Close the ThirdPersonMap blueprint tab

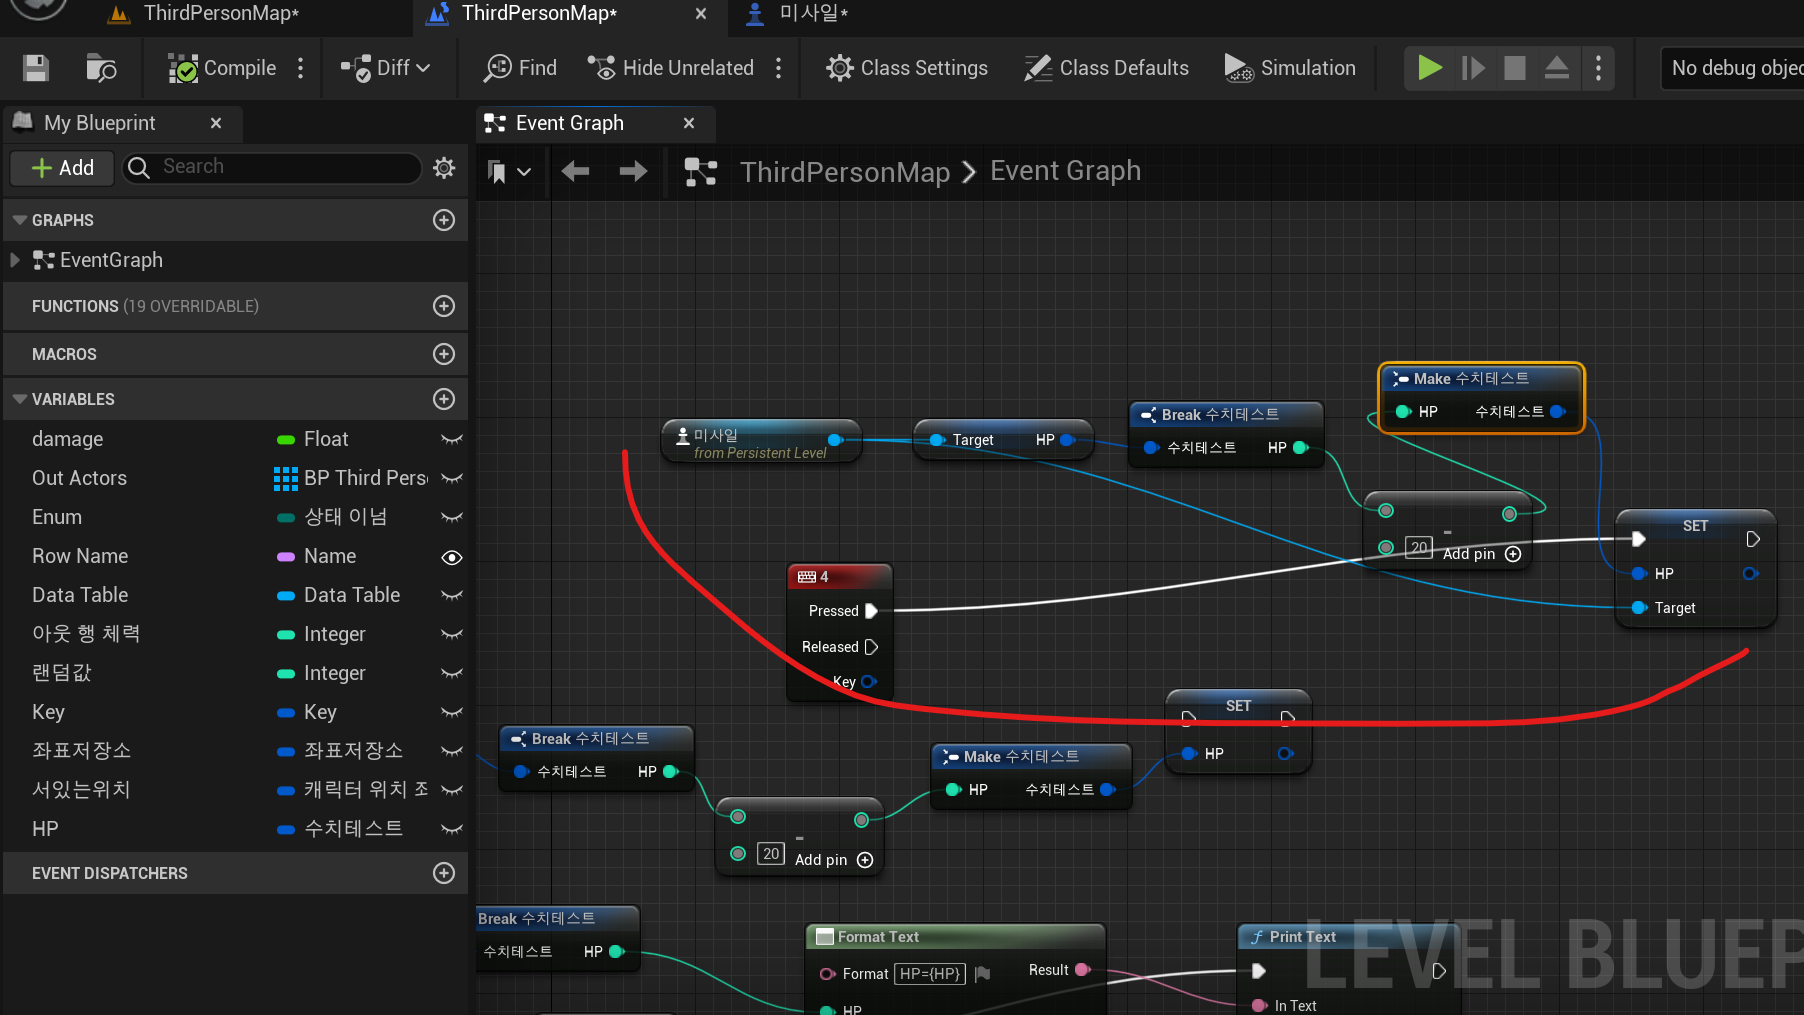(701, 14)
